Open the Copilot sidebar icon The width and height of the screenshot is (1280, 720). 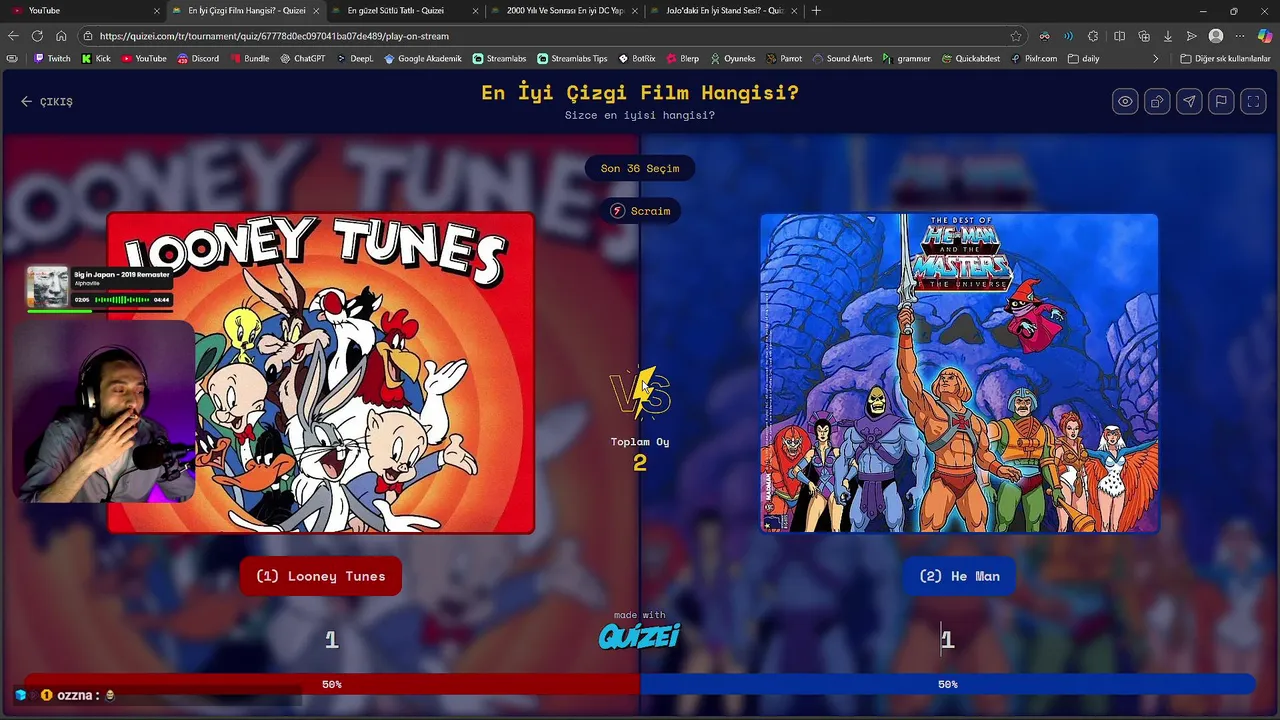tap(1265, 36)
